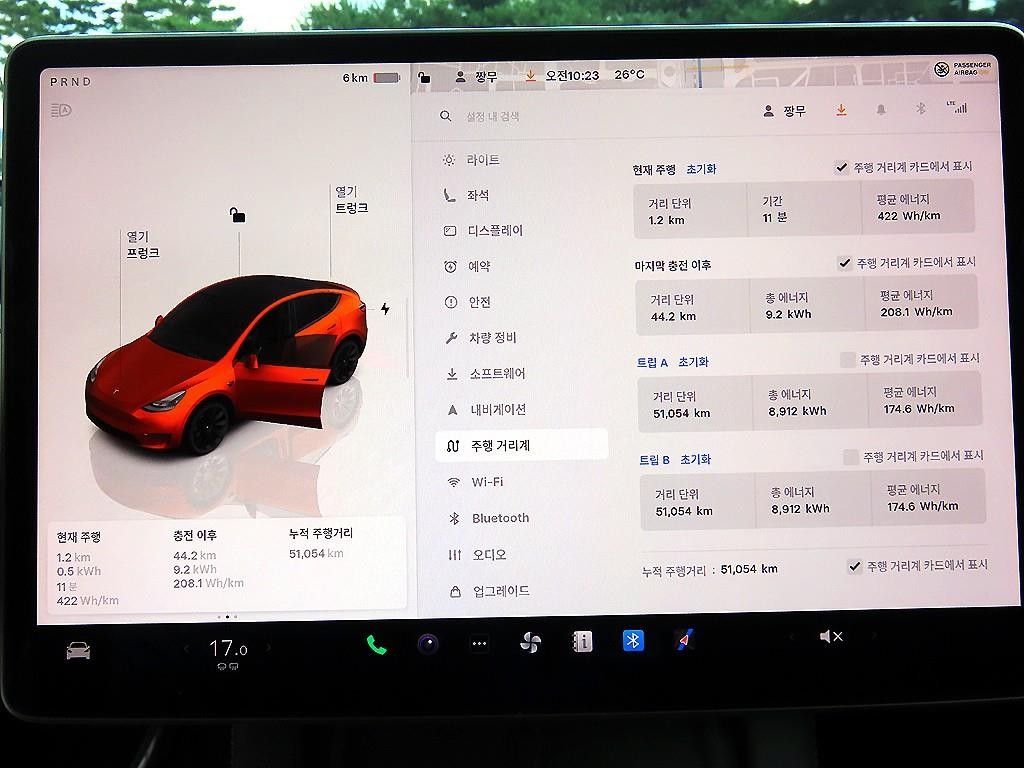Image resolution: width=1024 pixels, height=768 pixels.
Task: Tap the card page indicator dots
Action: pyautogui.click(x=227, y=616)
